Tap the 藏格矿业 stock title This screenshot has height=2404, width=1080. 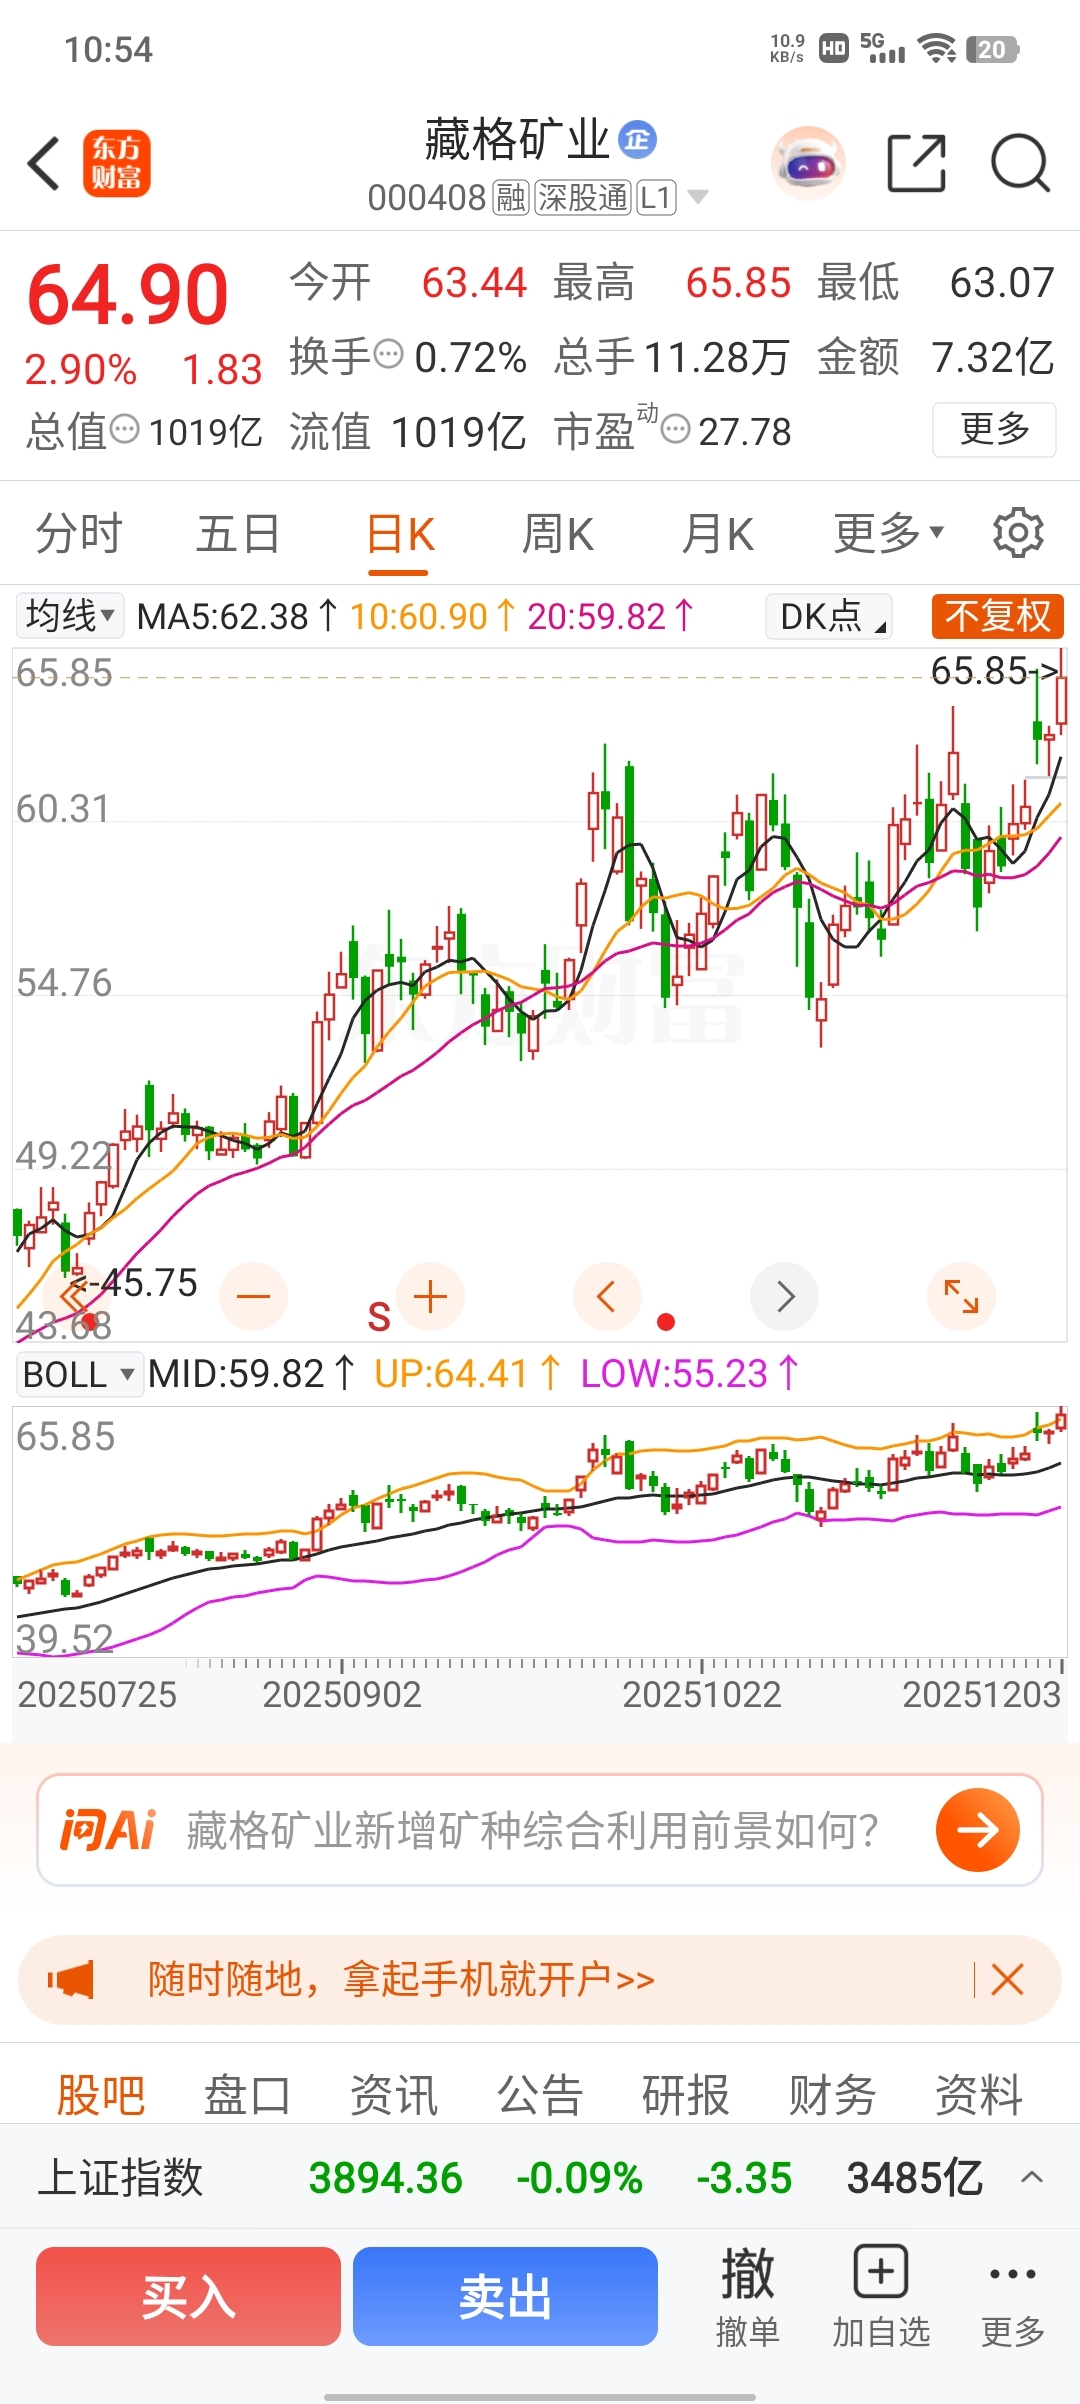click(x=517, y=140)
